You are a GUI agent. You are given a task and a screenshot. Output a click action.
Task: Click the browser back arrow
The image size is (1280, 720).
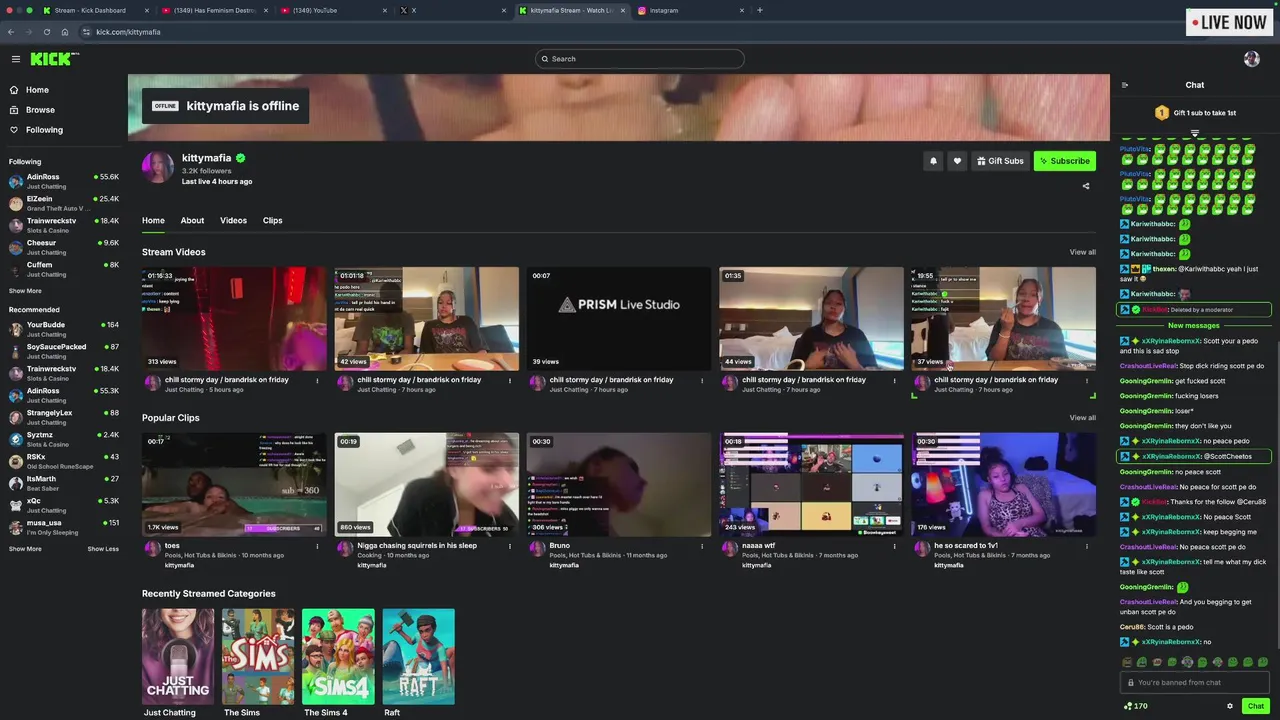click(x=11, y=32)
